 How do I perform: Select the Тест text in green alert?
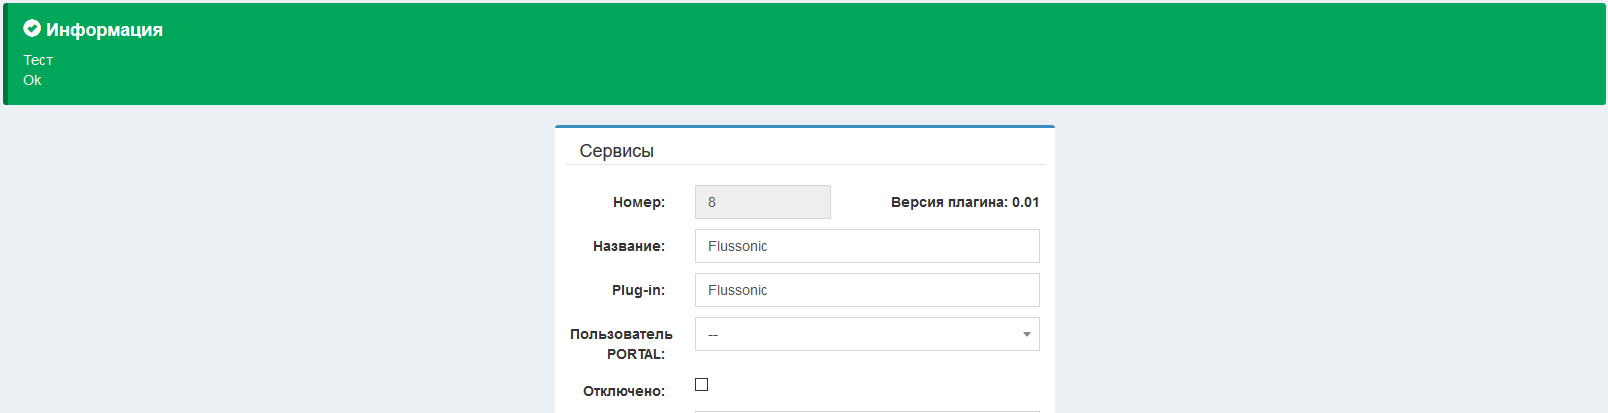(38, 60)
